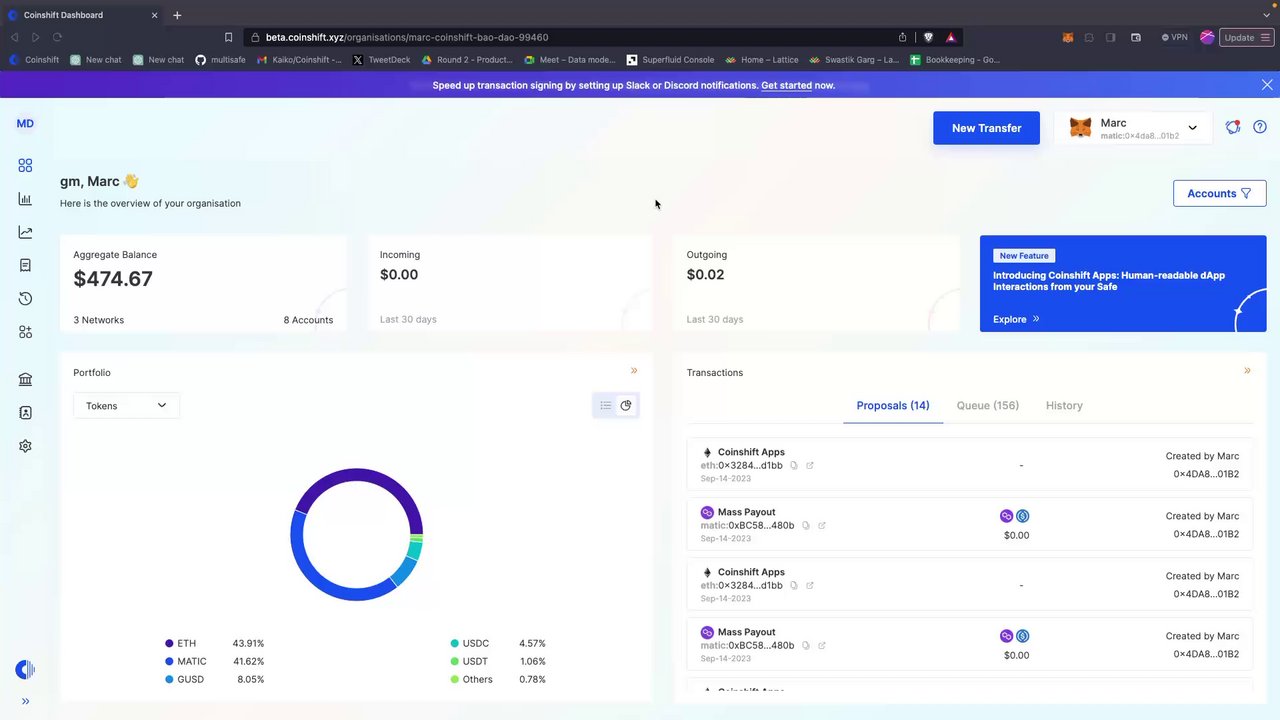The width and height of the screenshot is (1280, 720).
Task: Click the MD organisation avatar
Action: (25, 124)
